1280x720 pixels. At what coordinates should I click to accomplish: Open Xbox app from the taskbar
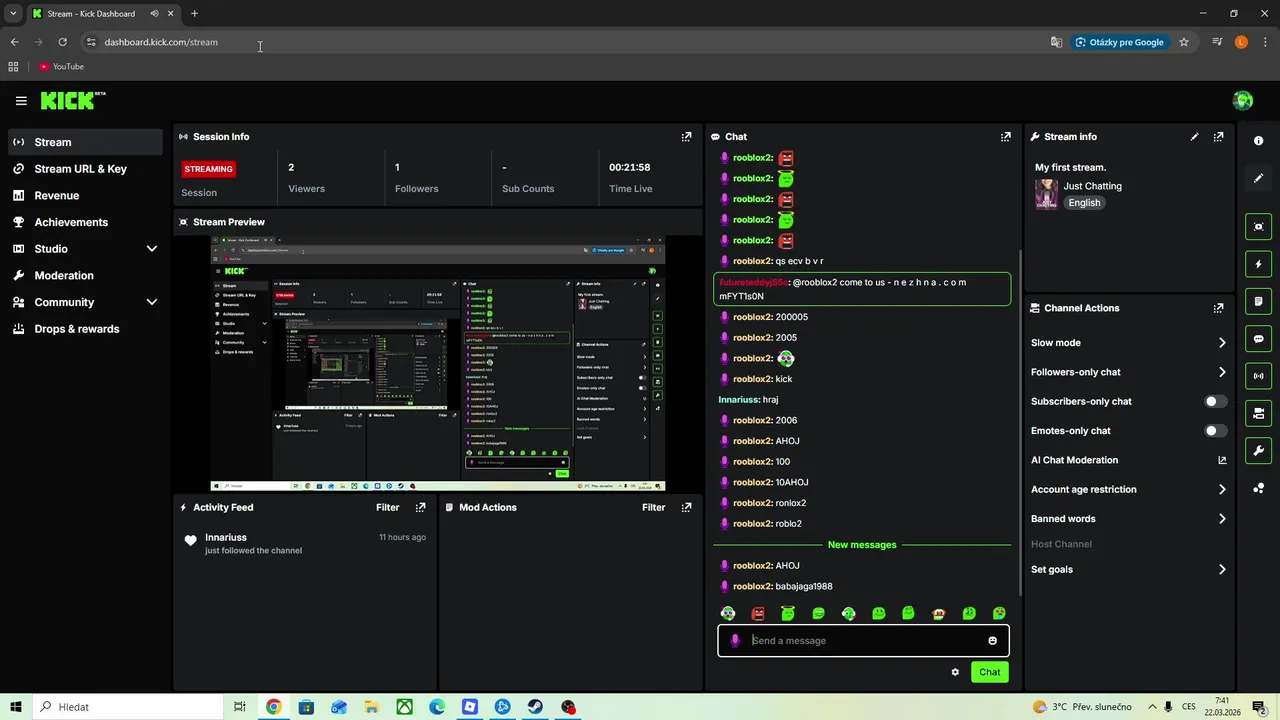pyautogui.click(x=404, y=707)
